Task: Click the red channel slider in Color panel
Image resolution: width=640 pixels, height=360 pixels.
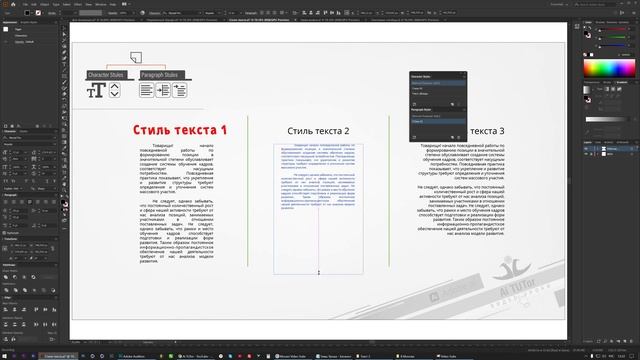Action: pos(611,30)
